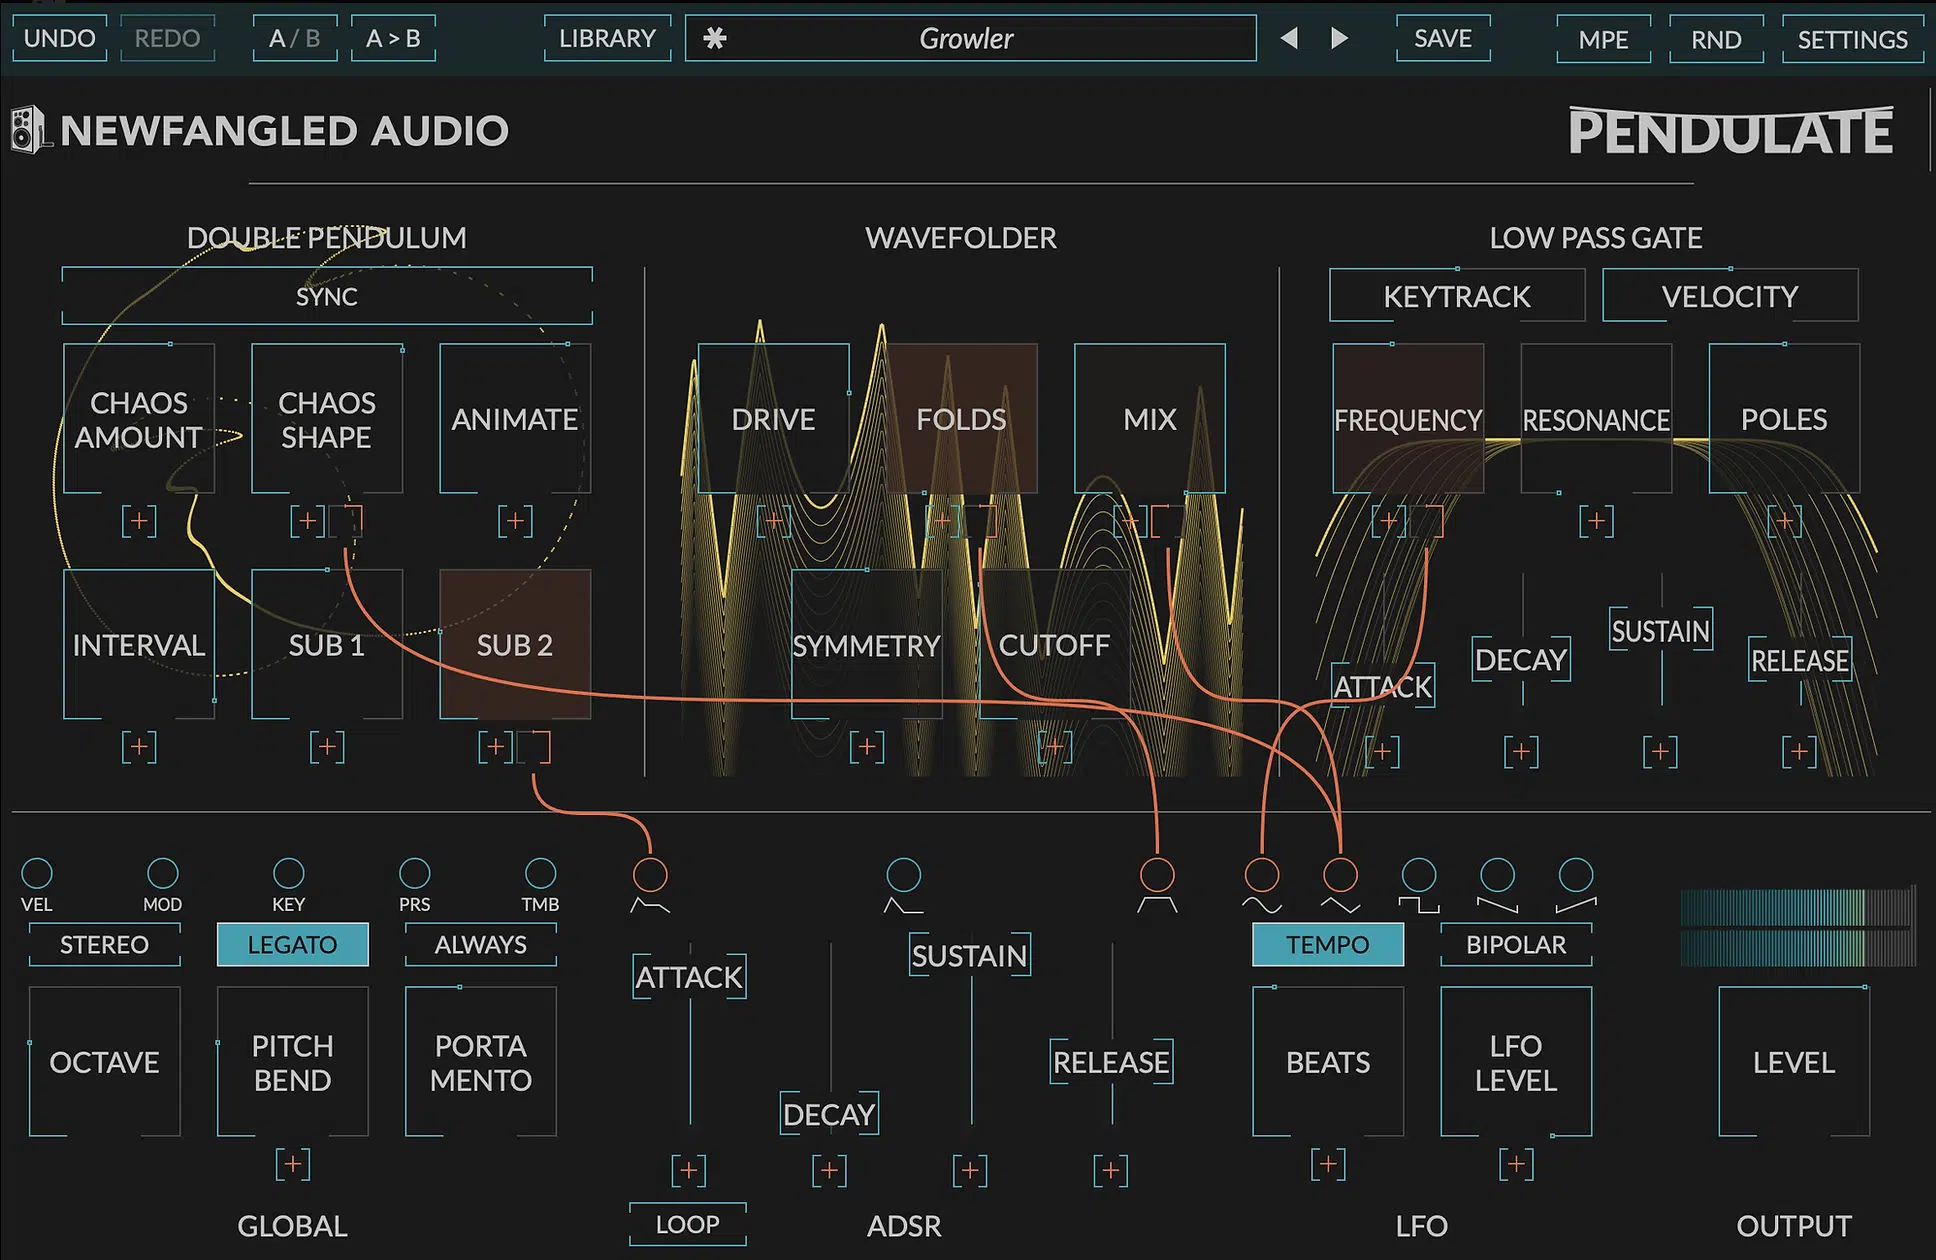Screen dimensions: 1936x1260
Task: Randomize the patch with RND
Action: [x=1716, y=39]
